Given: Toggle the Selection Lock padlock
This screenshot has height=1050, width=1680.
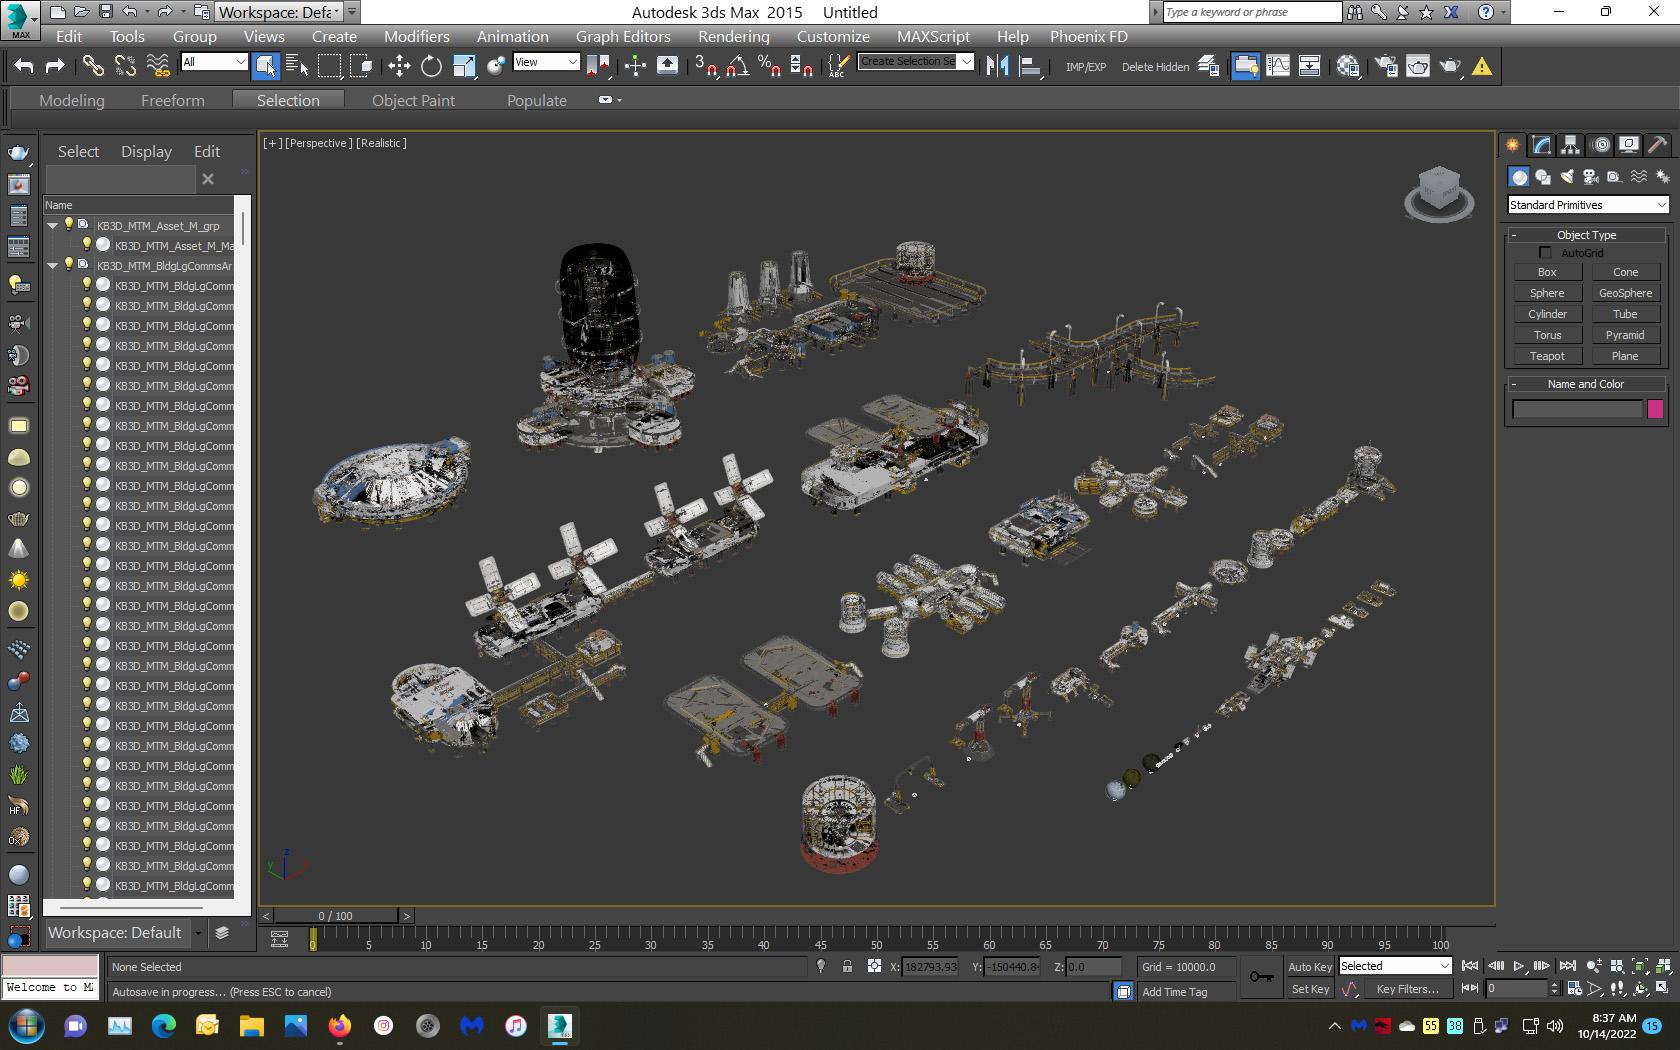Looking at the screenshot, I should pos(847,966).
